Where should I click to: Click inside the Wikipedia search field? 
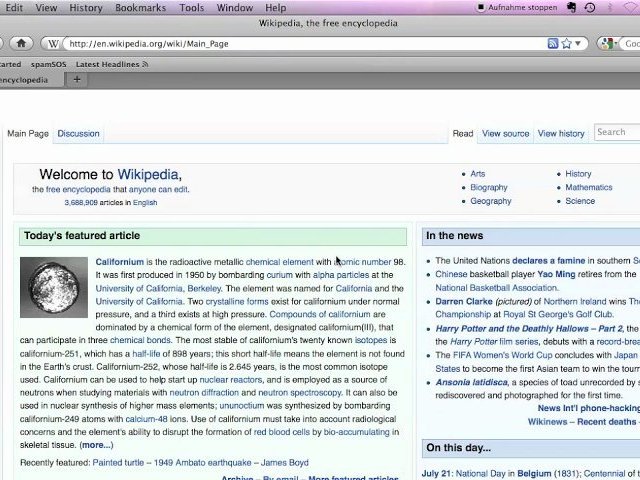[615, 132]
